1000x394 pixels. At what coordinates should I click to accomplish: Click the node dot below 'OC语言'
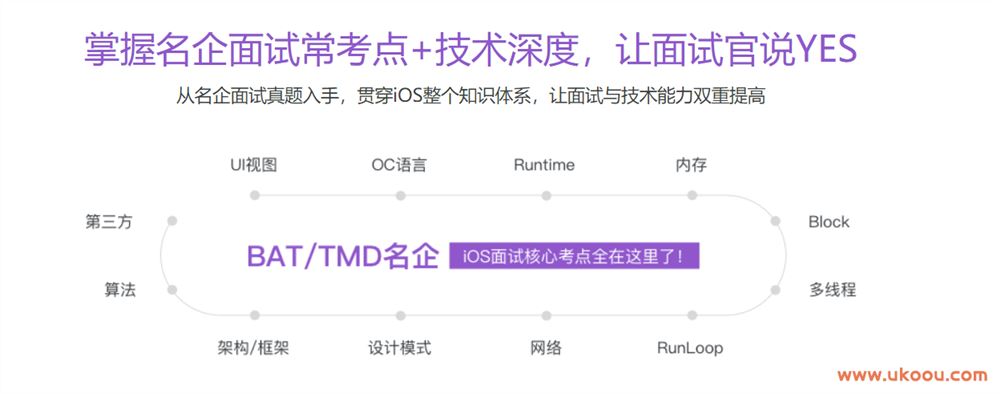pyautogui.click(x=401, y=195)
